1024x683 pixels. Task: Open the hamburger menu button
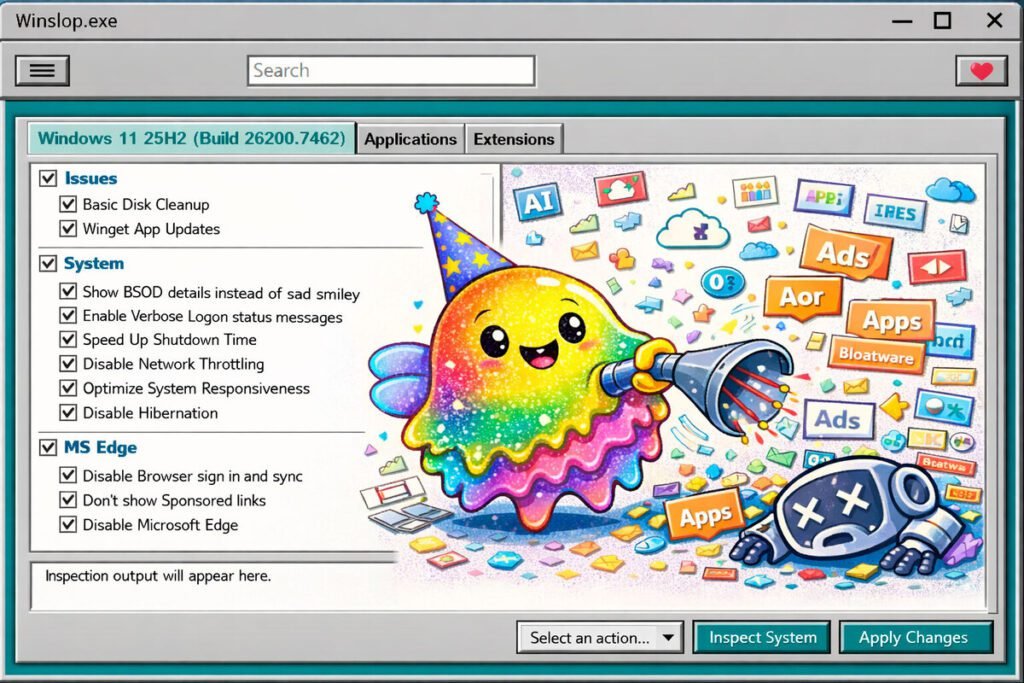(x=42, y=70)
